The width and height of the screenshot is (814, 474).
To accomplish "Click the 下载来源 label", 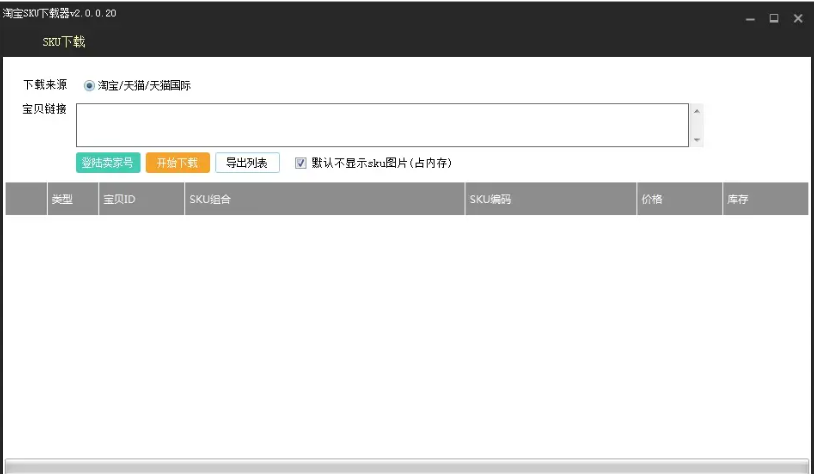I will [45, 85].
